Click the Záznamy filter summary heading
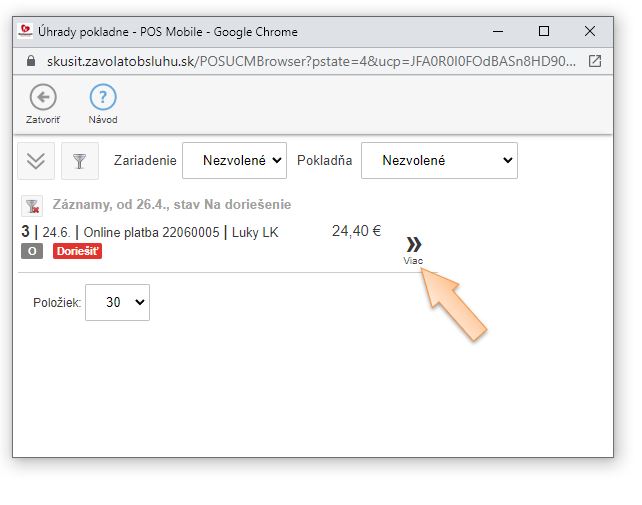 (x=171, y=205)
